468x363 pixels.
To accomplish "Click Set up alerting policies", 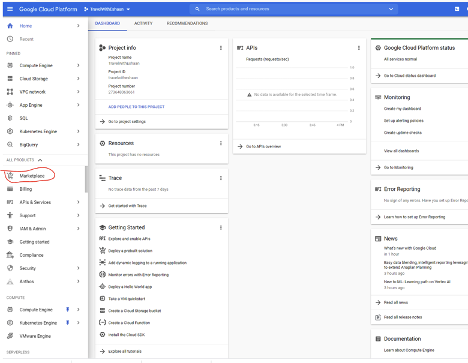I will (x=404, y=121).
